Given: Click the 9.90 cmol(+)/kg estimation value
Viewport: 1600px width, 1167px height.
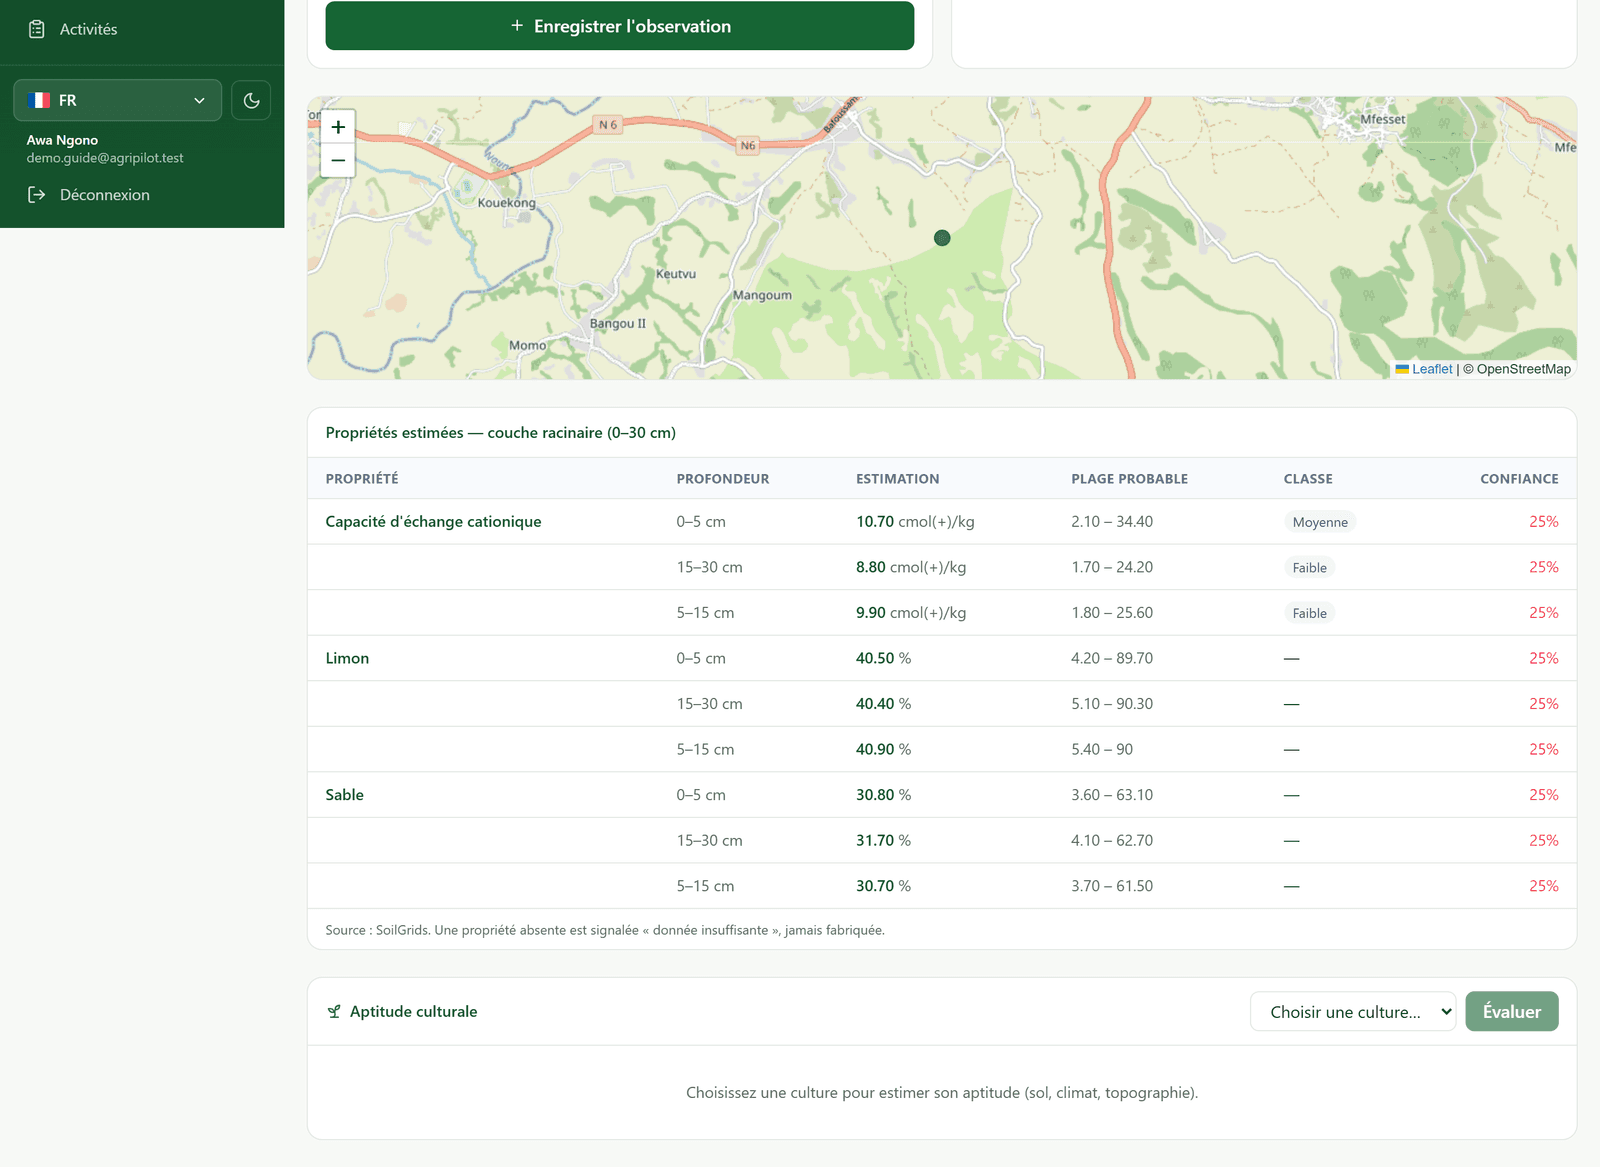Looking at the screenshot, I should click(x=911, y=613).
